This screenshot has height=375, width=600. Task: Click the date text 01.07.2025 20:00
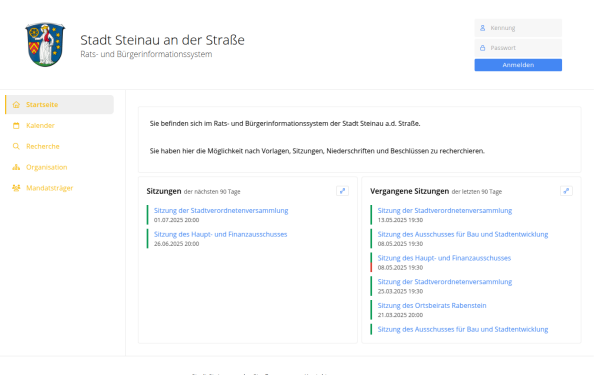click(x=176, y=220)
